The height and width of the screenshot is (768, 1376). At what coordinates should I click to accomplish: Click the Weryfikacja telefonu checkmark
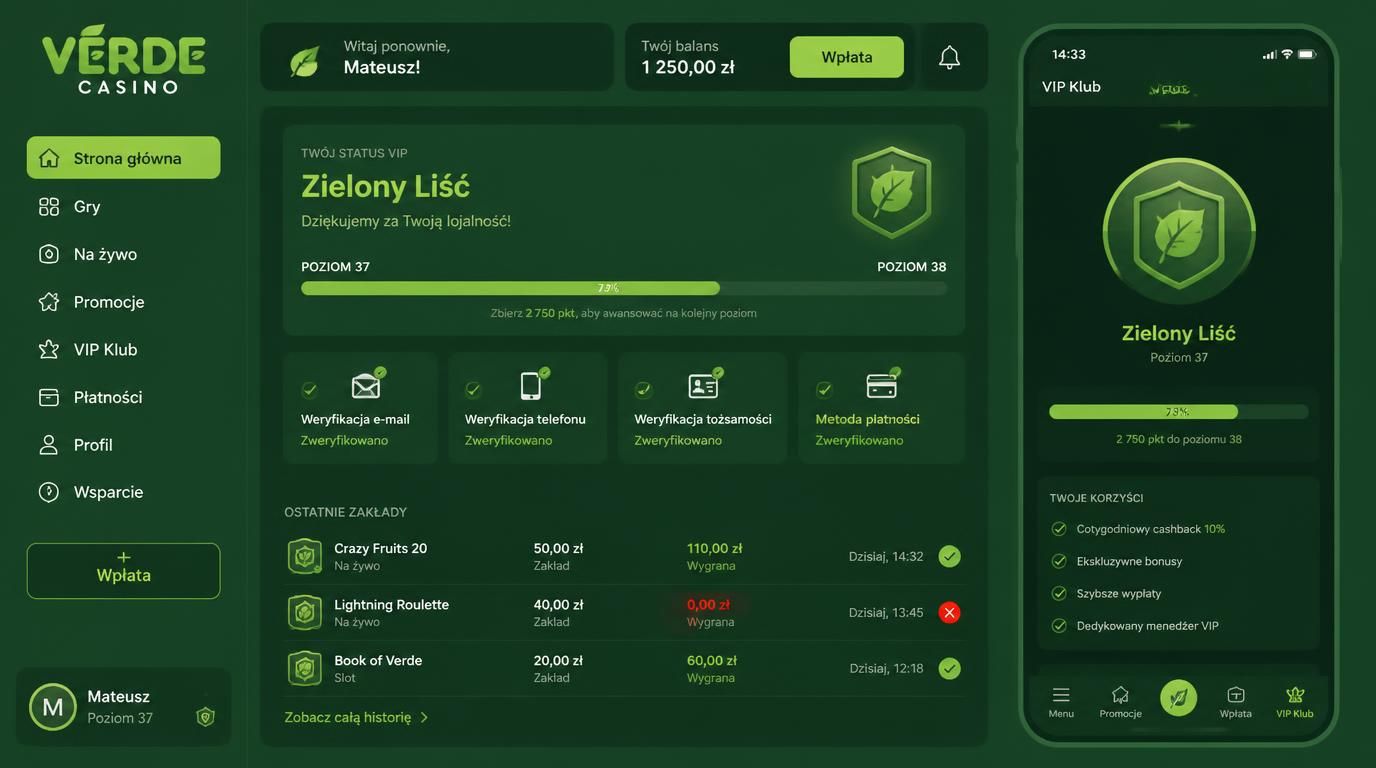(473, 389)
